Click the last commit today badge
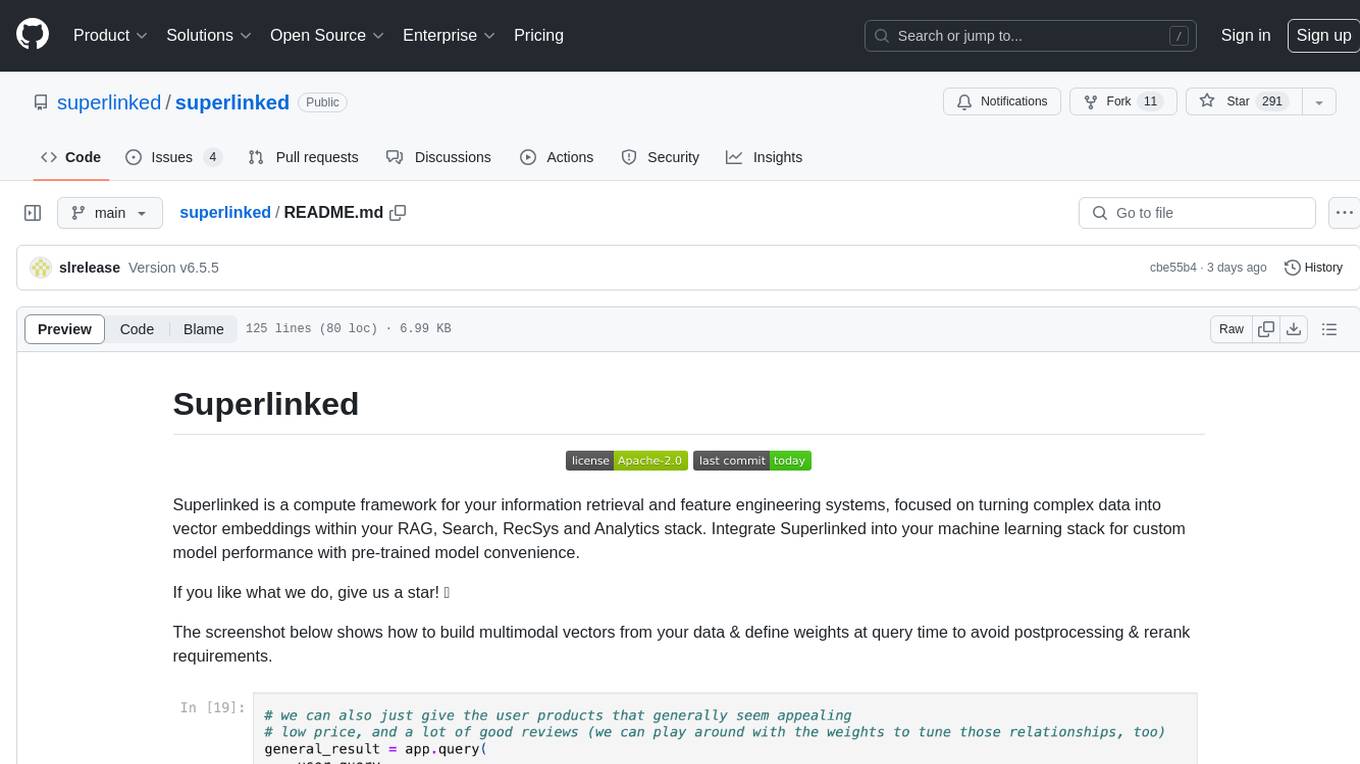1360x764 pixels. (x=752, y=460)
